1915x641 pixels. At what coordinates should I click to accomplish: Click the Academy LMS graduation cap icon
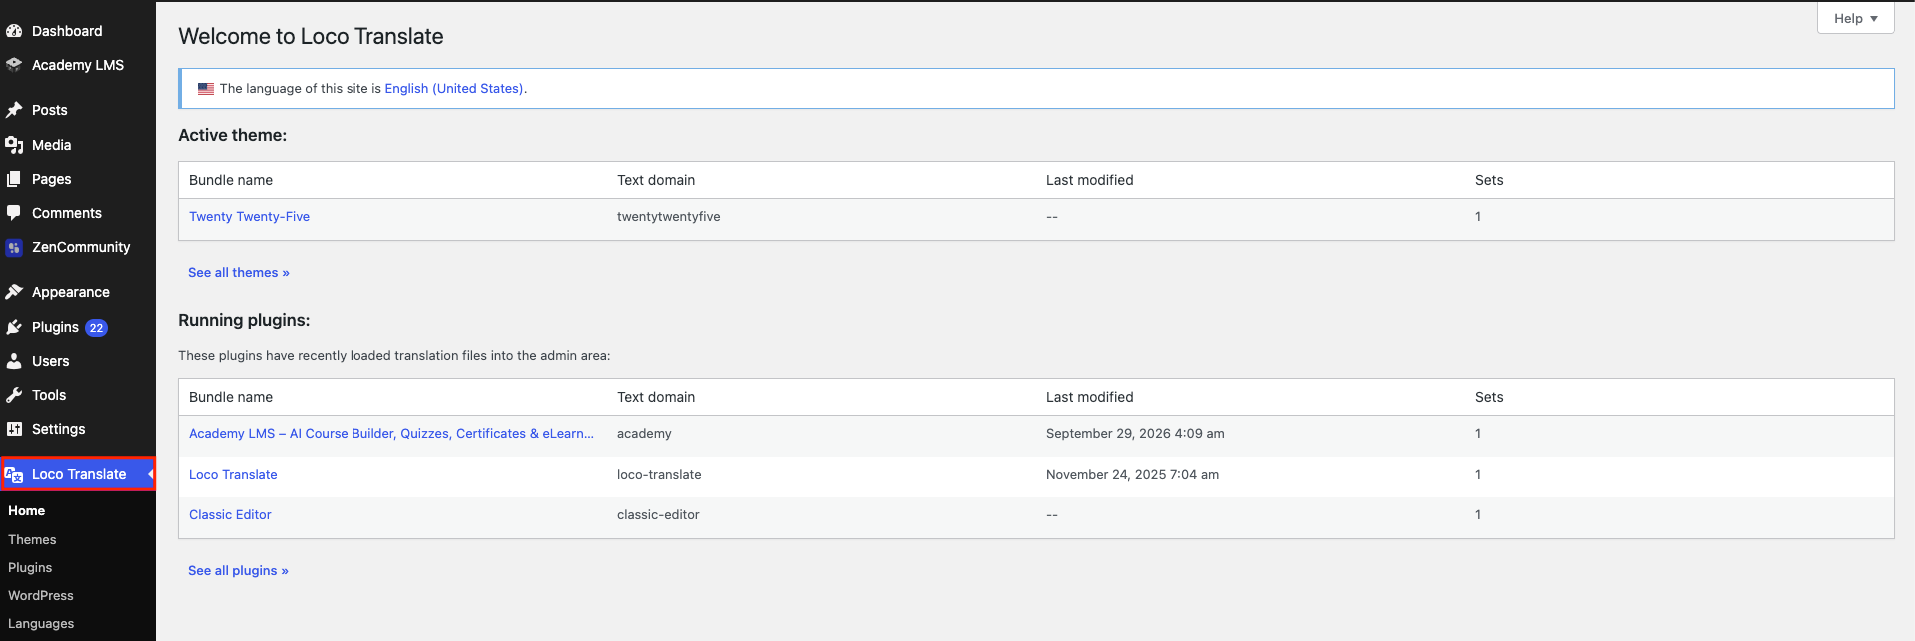[14, 65]
